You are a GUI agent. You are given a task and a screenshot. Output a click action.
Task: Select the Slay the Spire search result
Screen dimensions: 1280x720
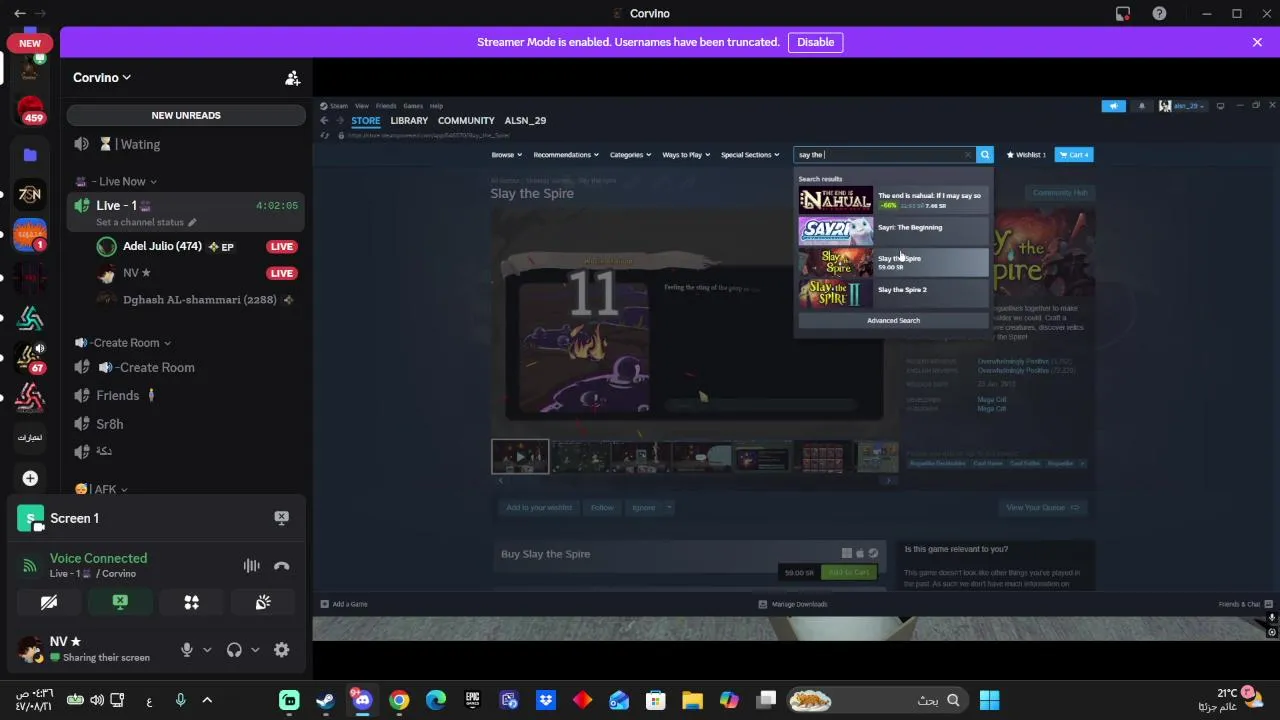(x=893, y=262)
